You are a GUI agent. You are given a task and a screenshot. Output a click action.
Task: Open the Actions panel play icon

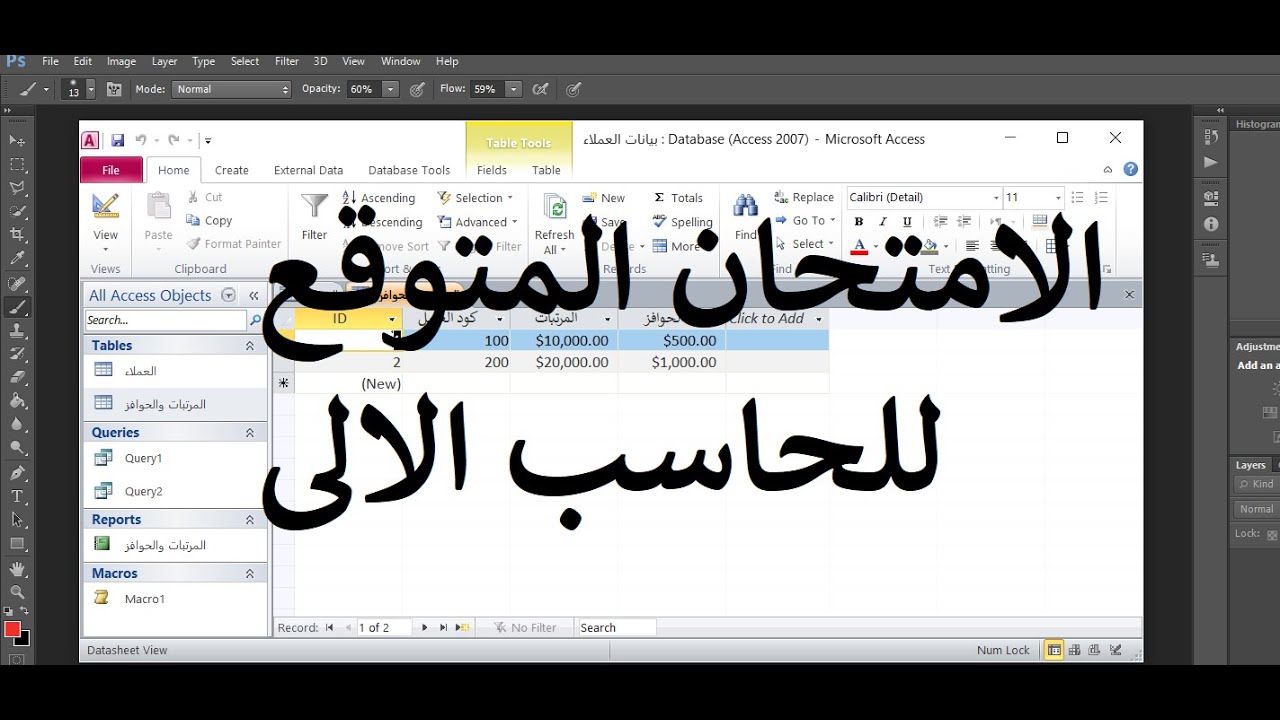pyautogui.click(x=1211, y=162)
